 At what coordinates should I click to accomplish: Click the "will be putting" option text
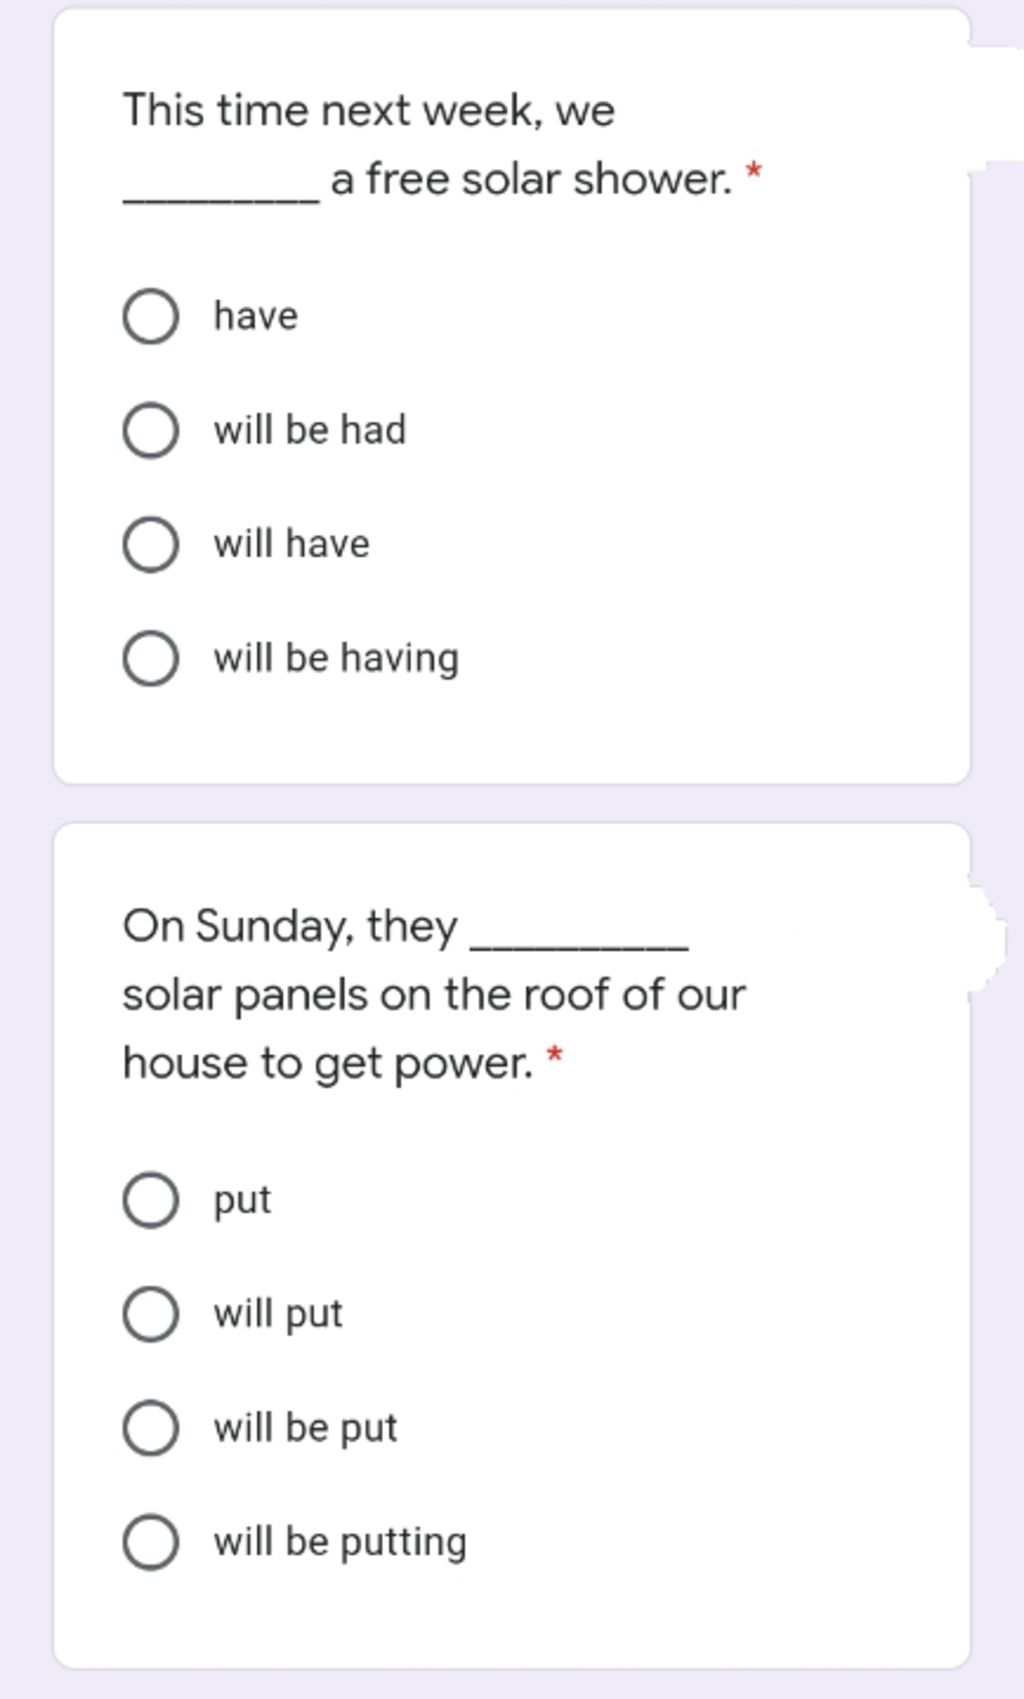[340, 1542]
